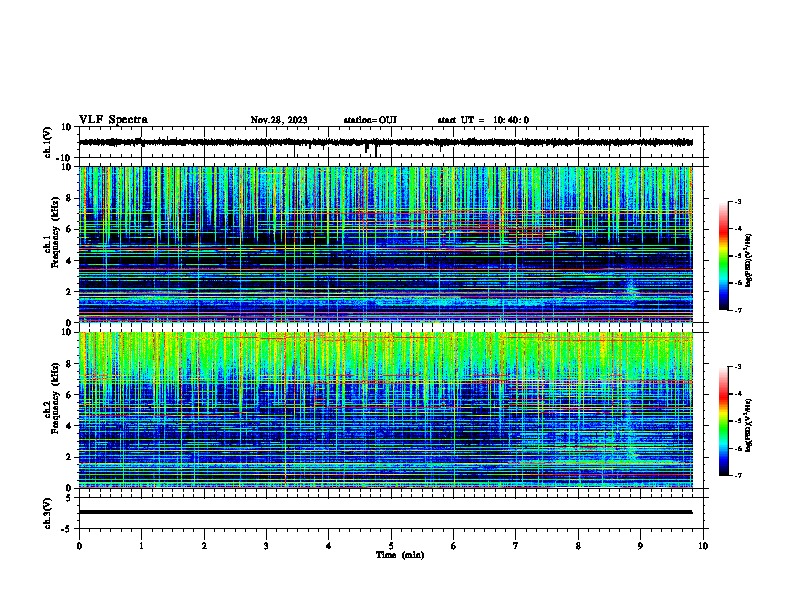Click the "VLF Spectra" plot title
Screen dimensions: 792x612
coord(113,120)
